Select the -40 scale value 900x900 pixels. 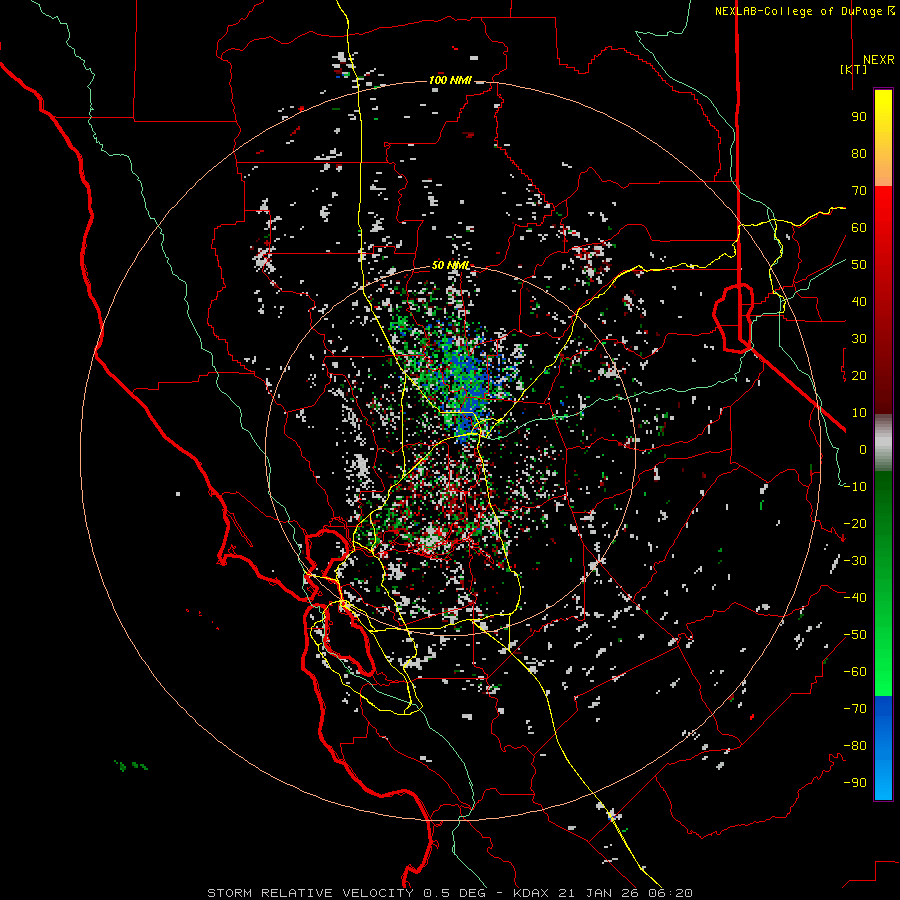point(855,598)
